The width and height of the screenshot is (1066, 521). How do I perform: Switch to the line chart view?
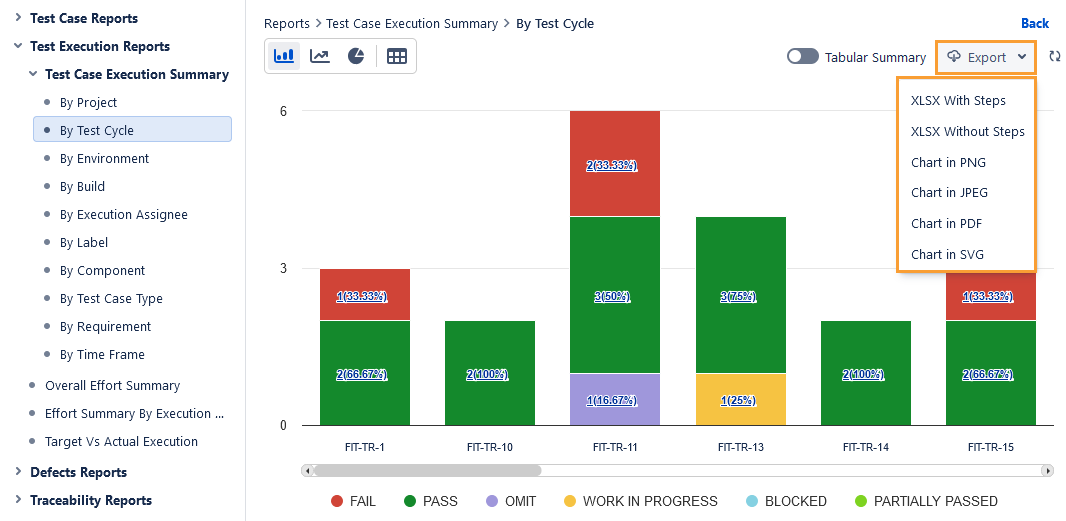click(x=320, y=57)
